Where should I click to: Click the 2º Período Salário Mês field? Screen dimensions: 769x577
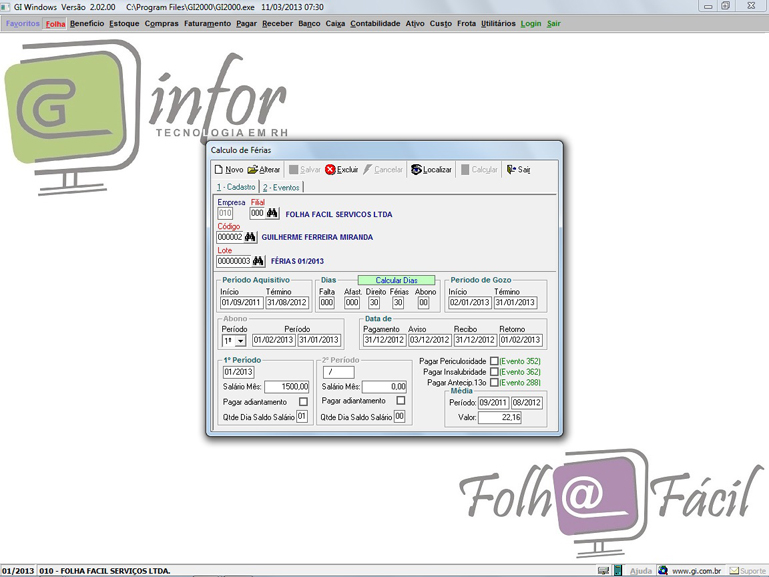coord(384,387)
